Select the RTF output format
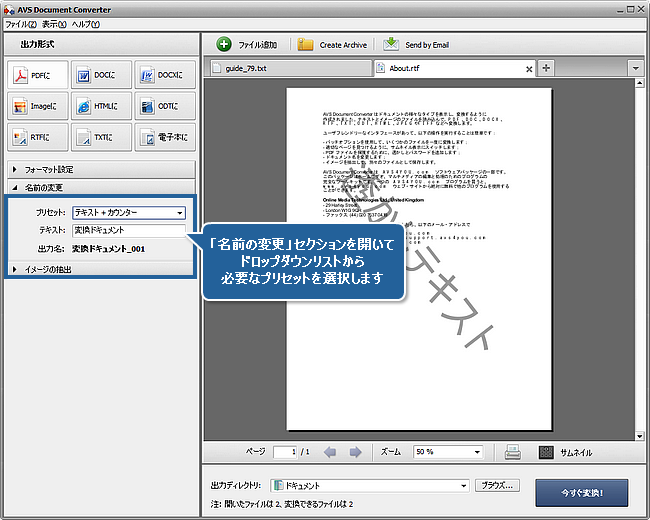 tap(38, 137)
